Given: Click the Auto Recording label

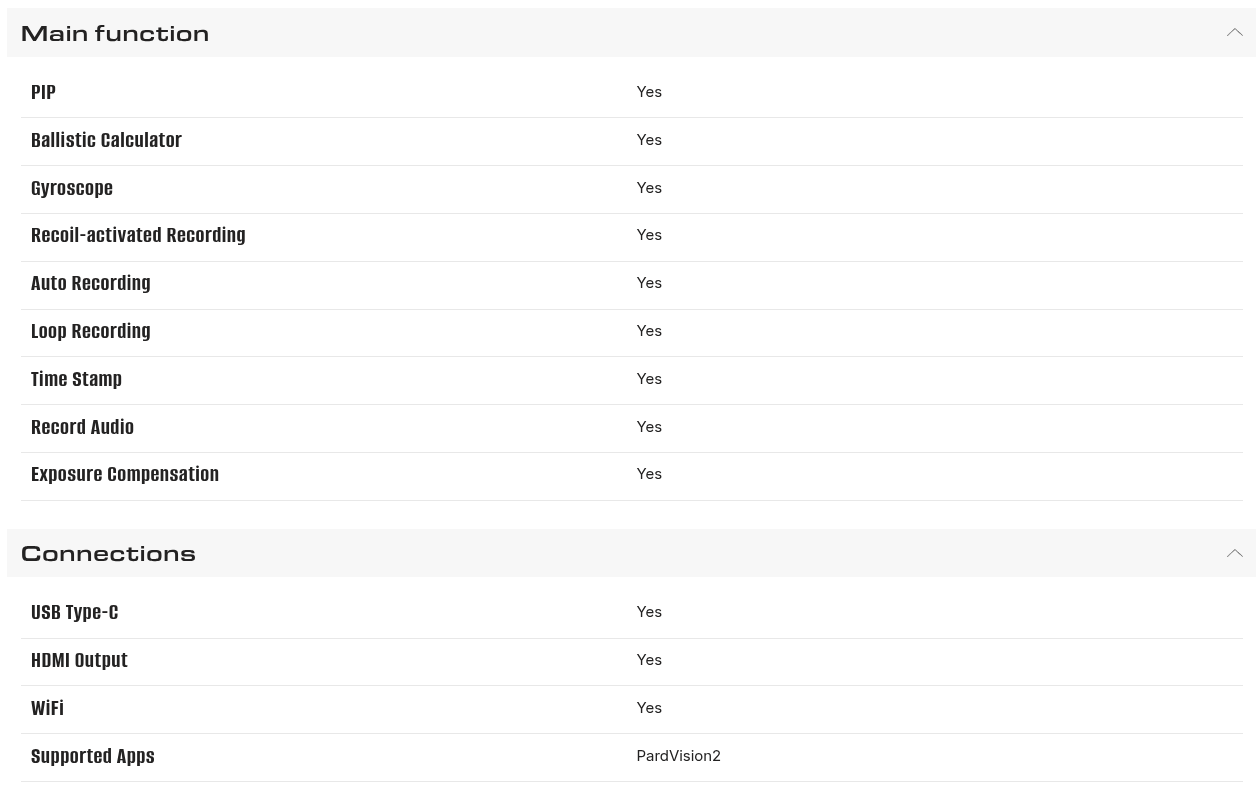Looking at the screenshot, I should coord(91,283).
